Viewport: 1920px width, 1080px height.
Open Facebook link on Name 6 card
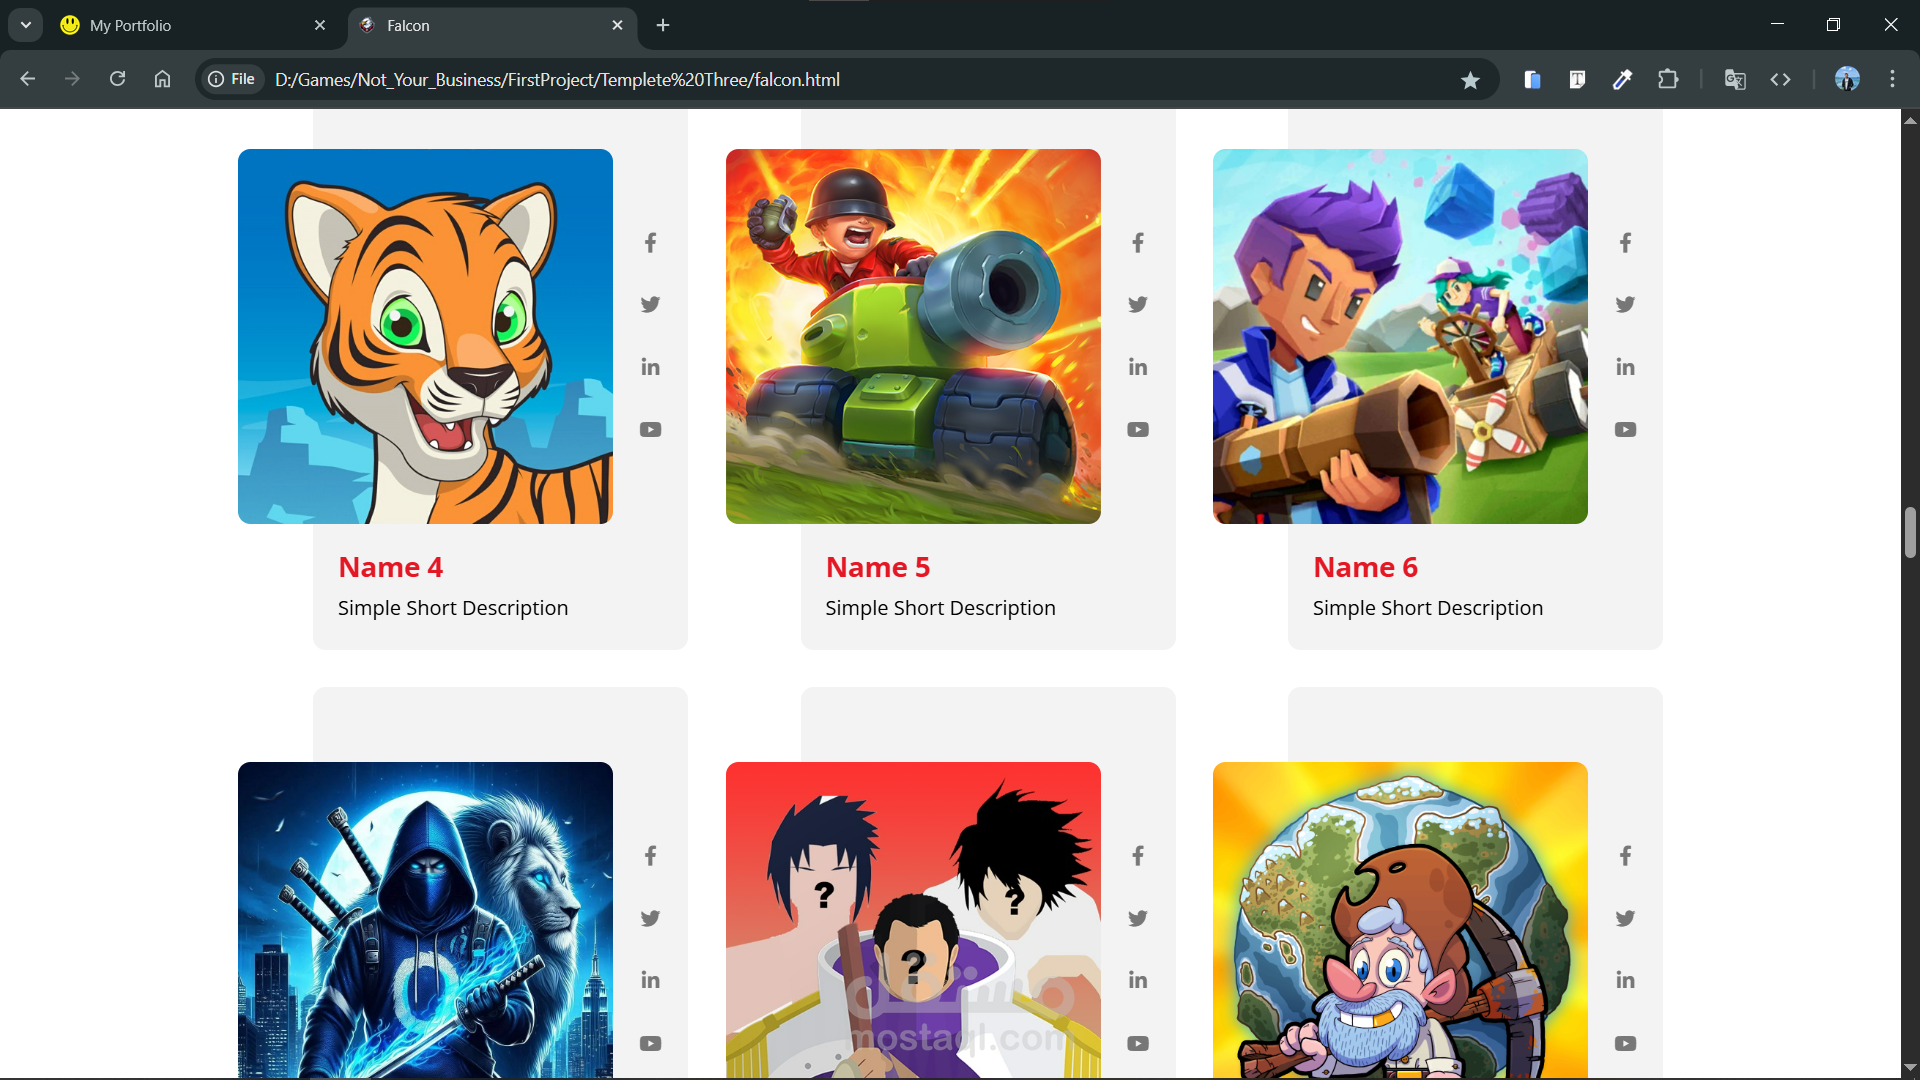1625,243
